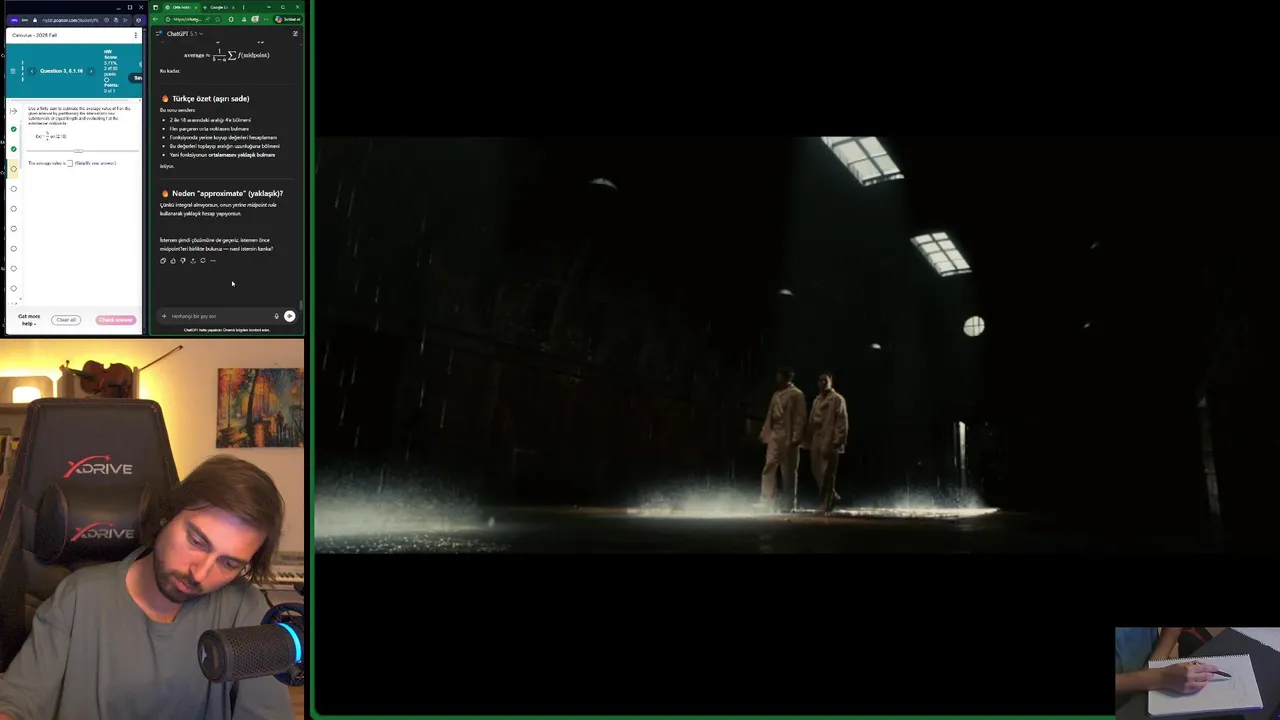Share the ChatGPT response
Image resolution: width=1280 pixels, height=720 pixels.
point(193,261)
